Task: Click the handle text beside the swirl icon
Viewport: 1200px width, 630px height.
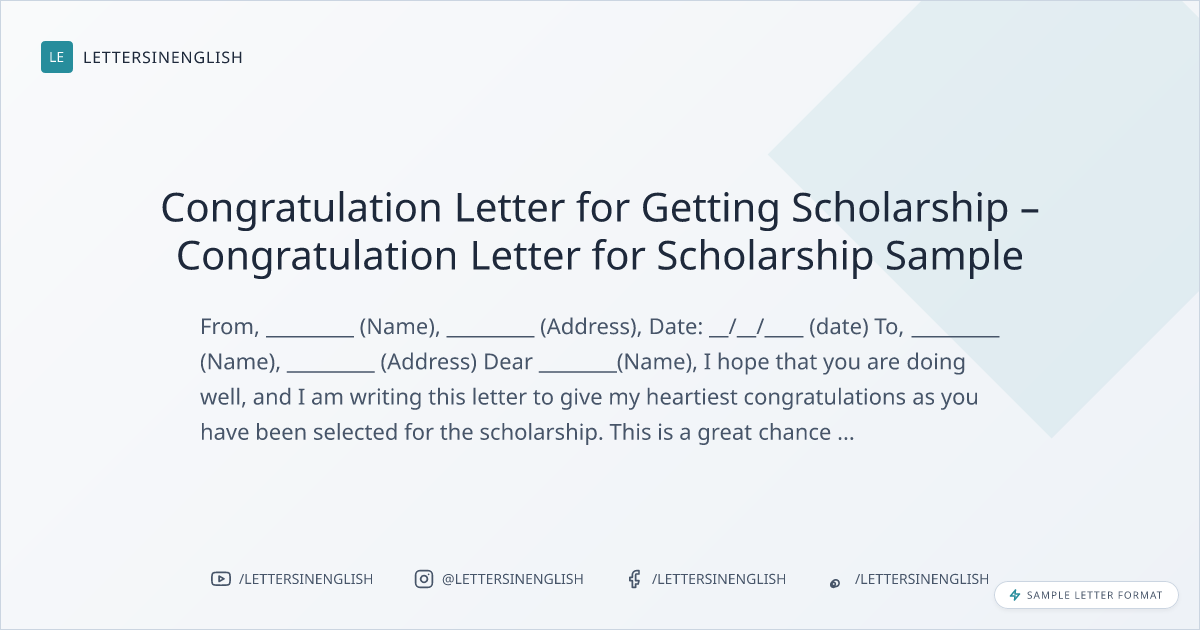Action: pos(922,579)
